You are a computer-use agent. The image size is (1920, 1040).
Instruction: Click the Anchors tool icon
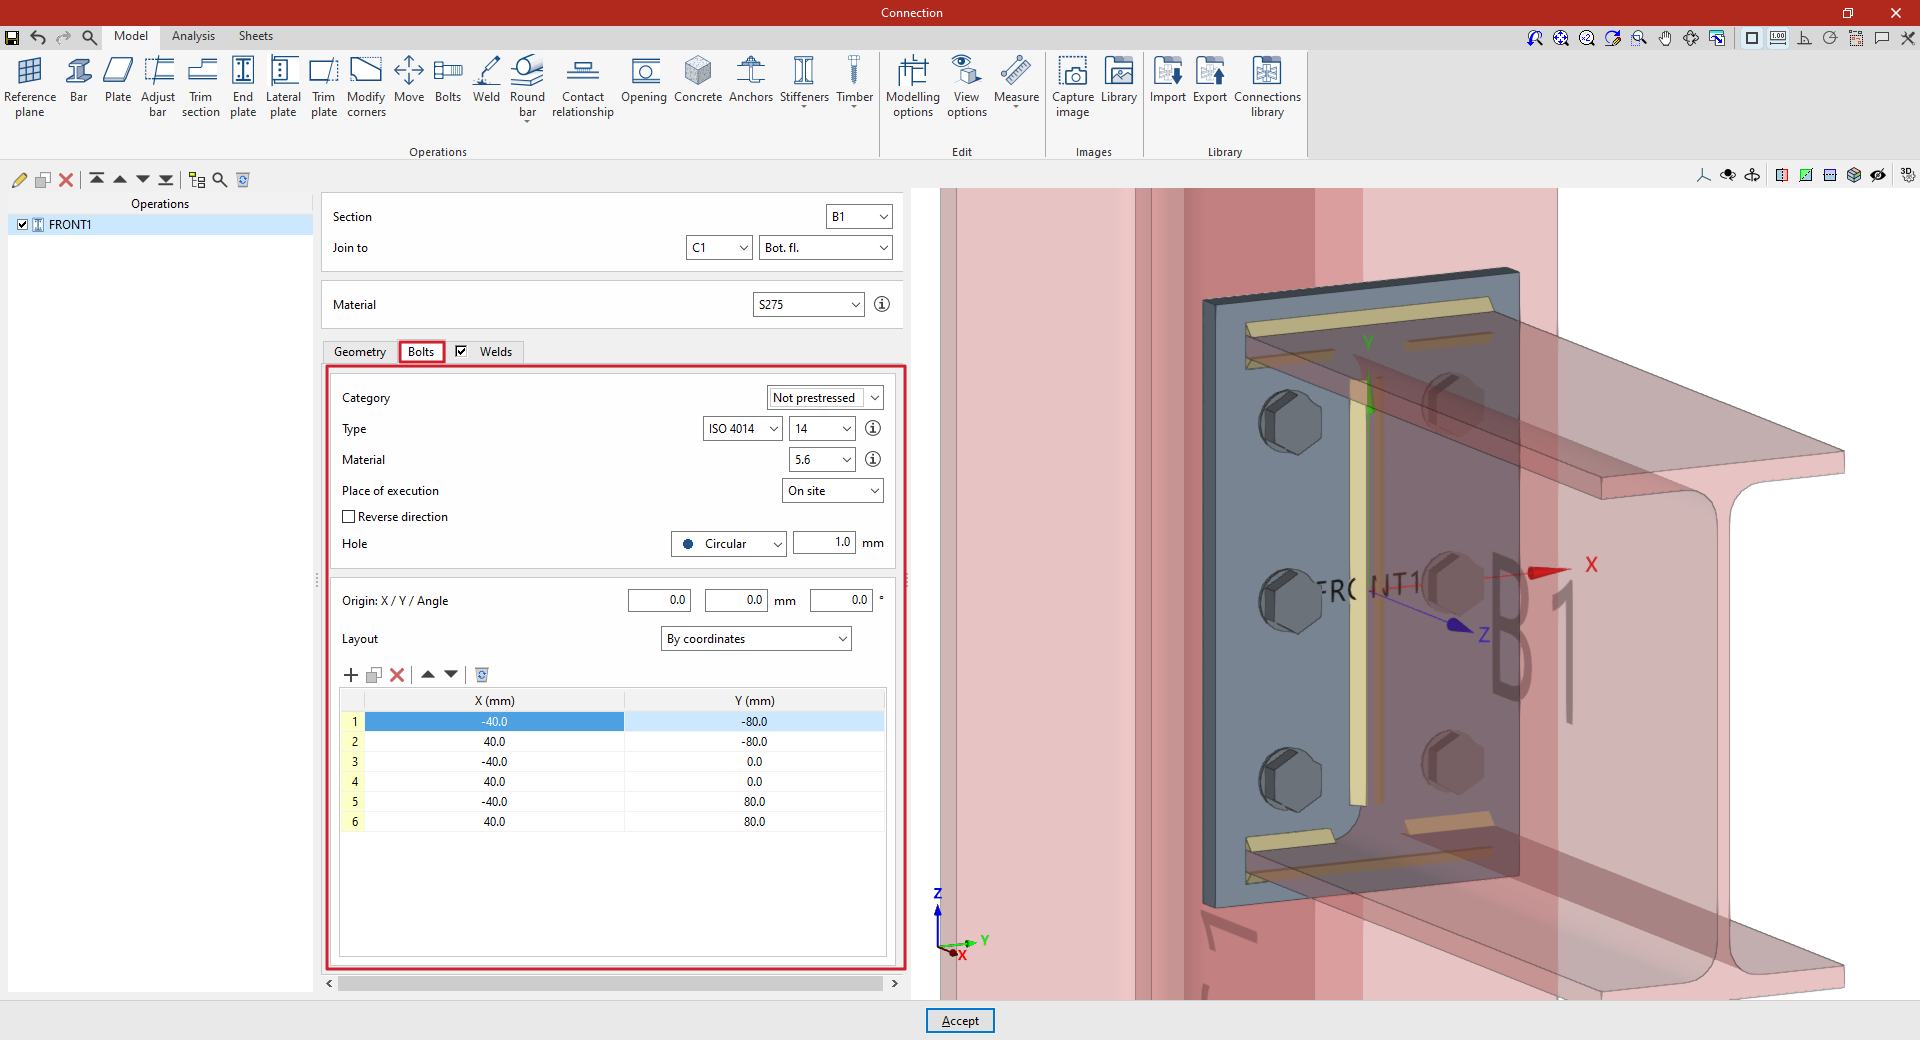tap(750, 80)
